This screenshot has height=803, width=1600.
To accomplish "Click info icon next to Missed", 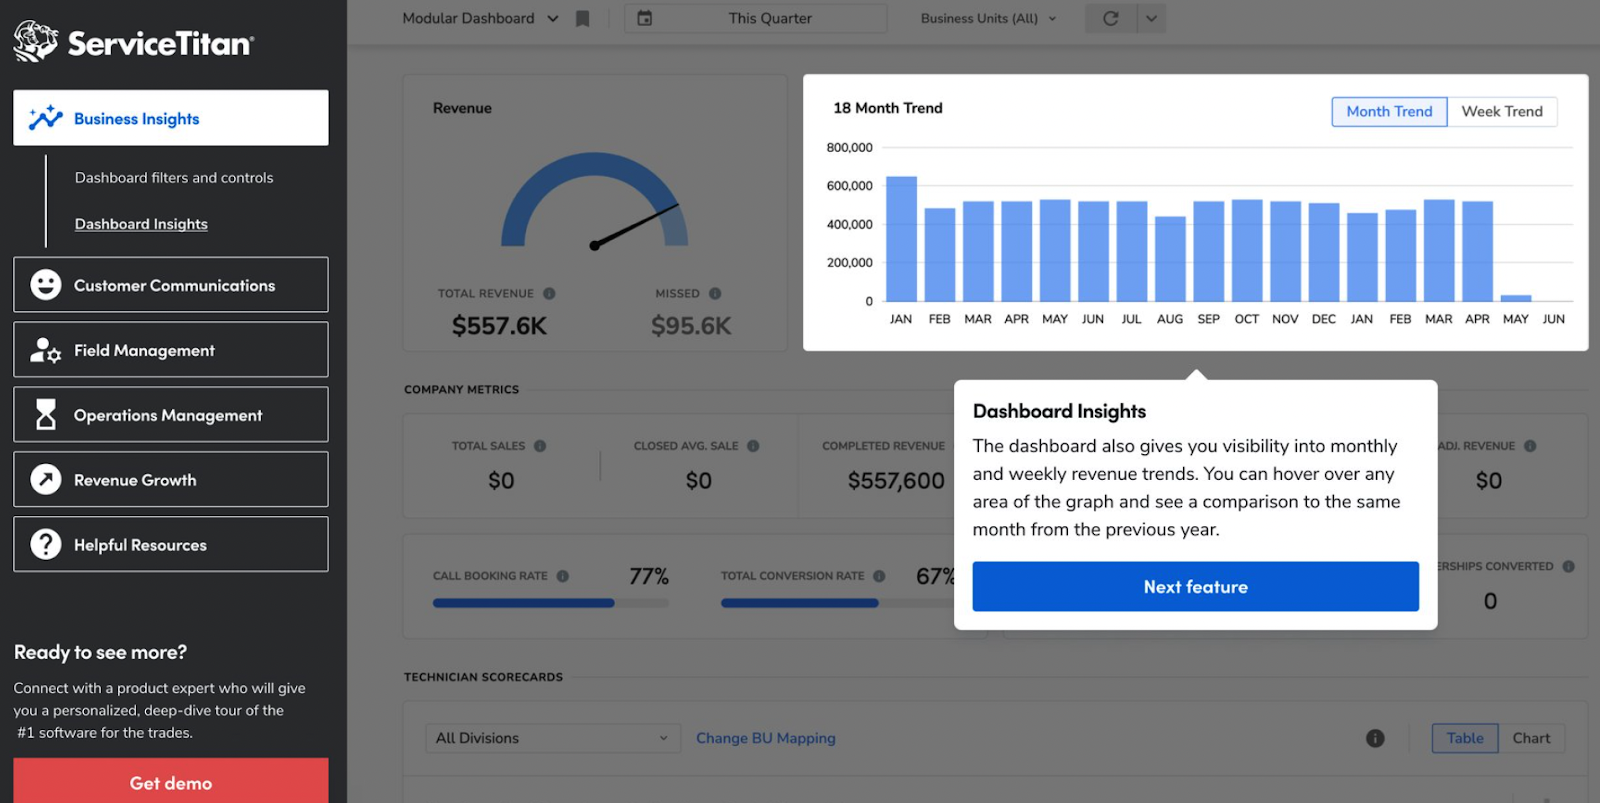I will (715, 293).
